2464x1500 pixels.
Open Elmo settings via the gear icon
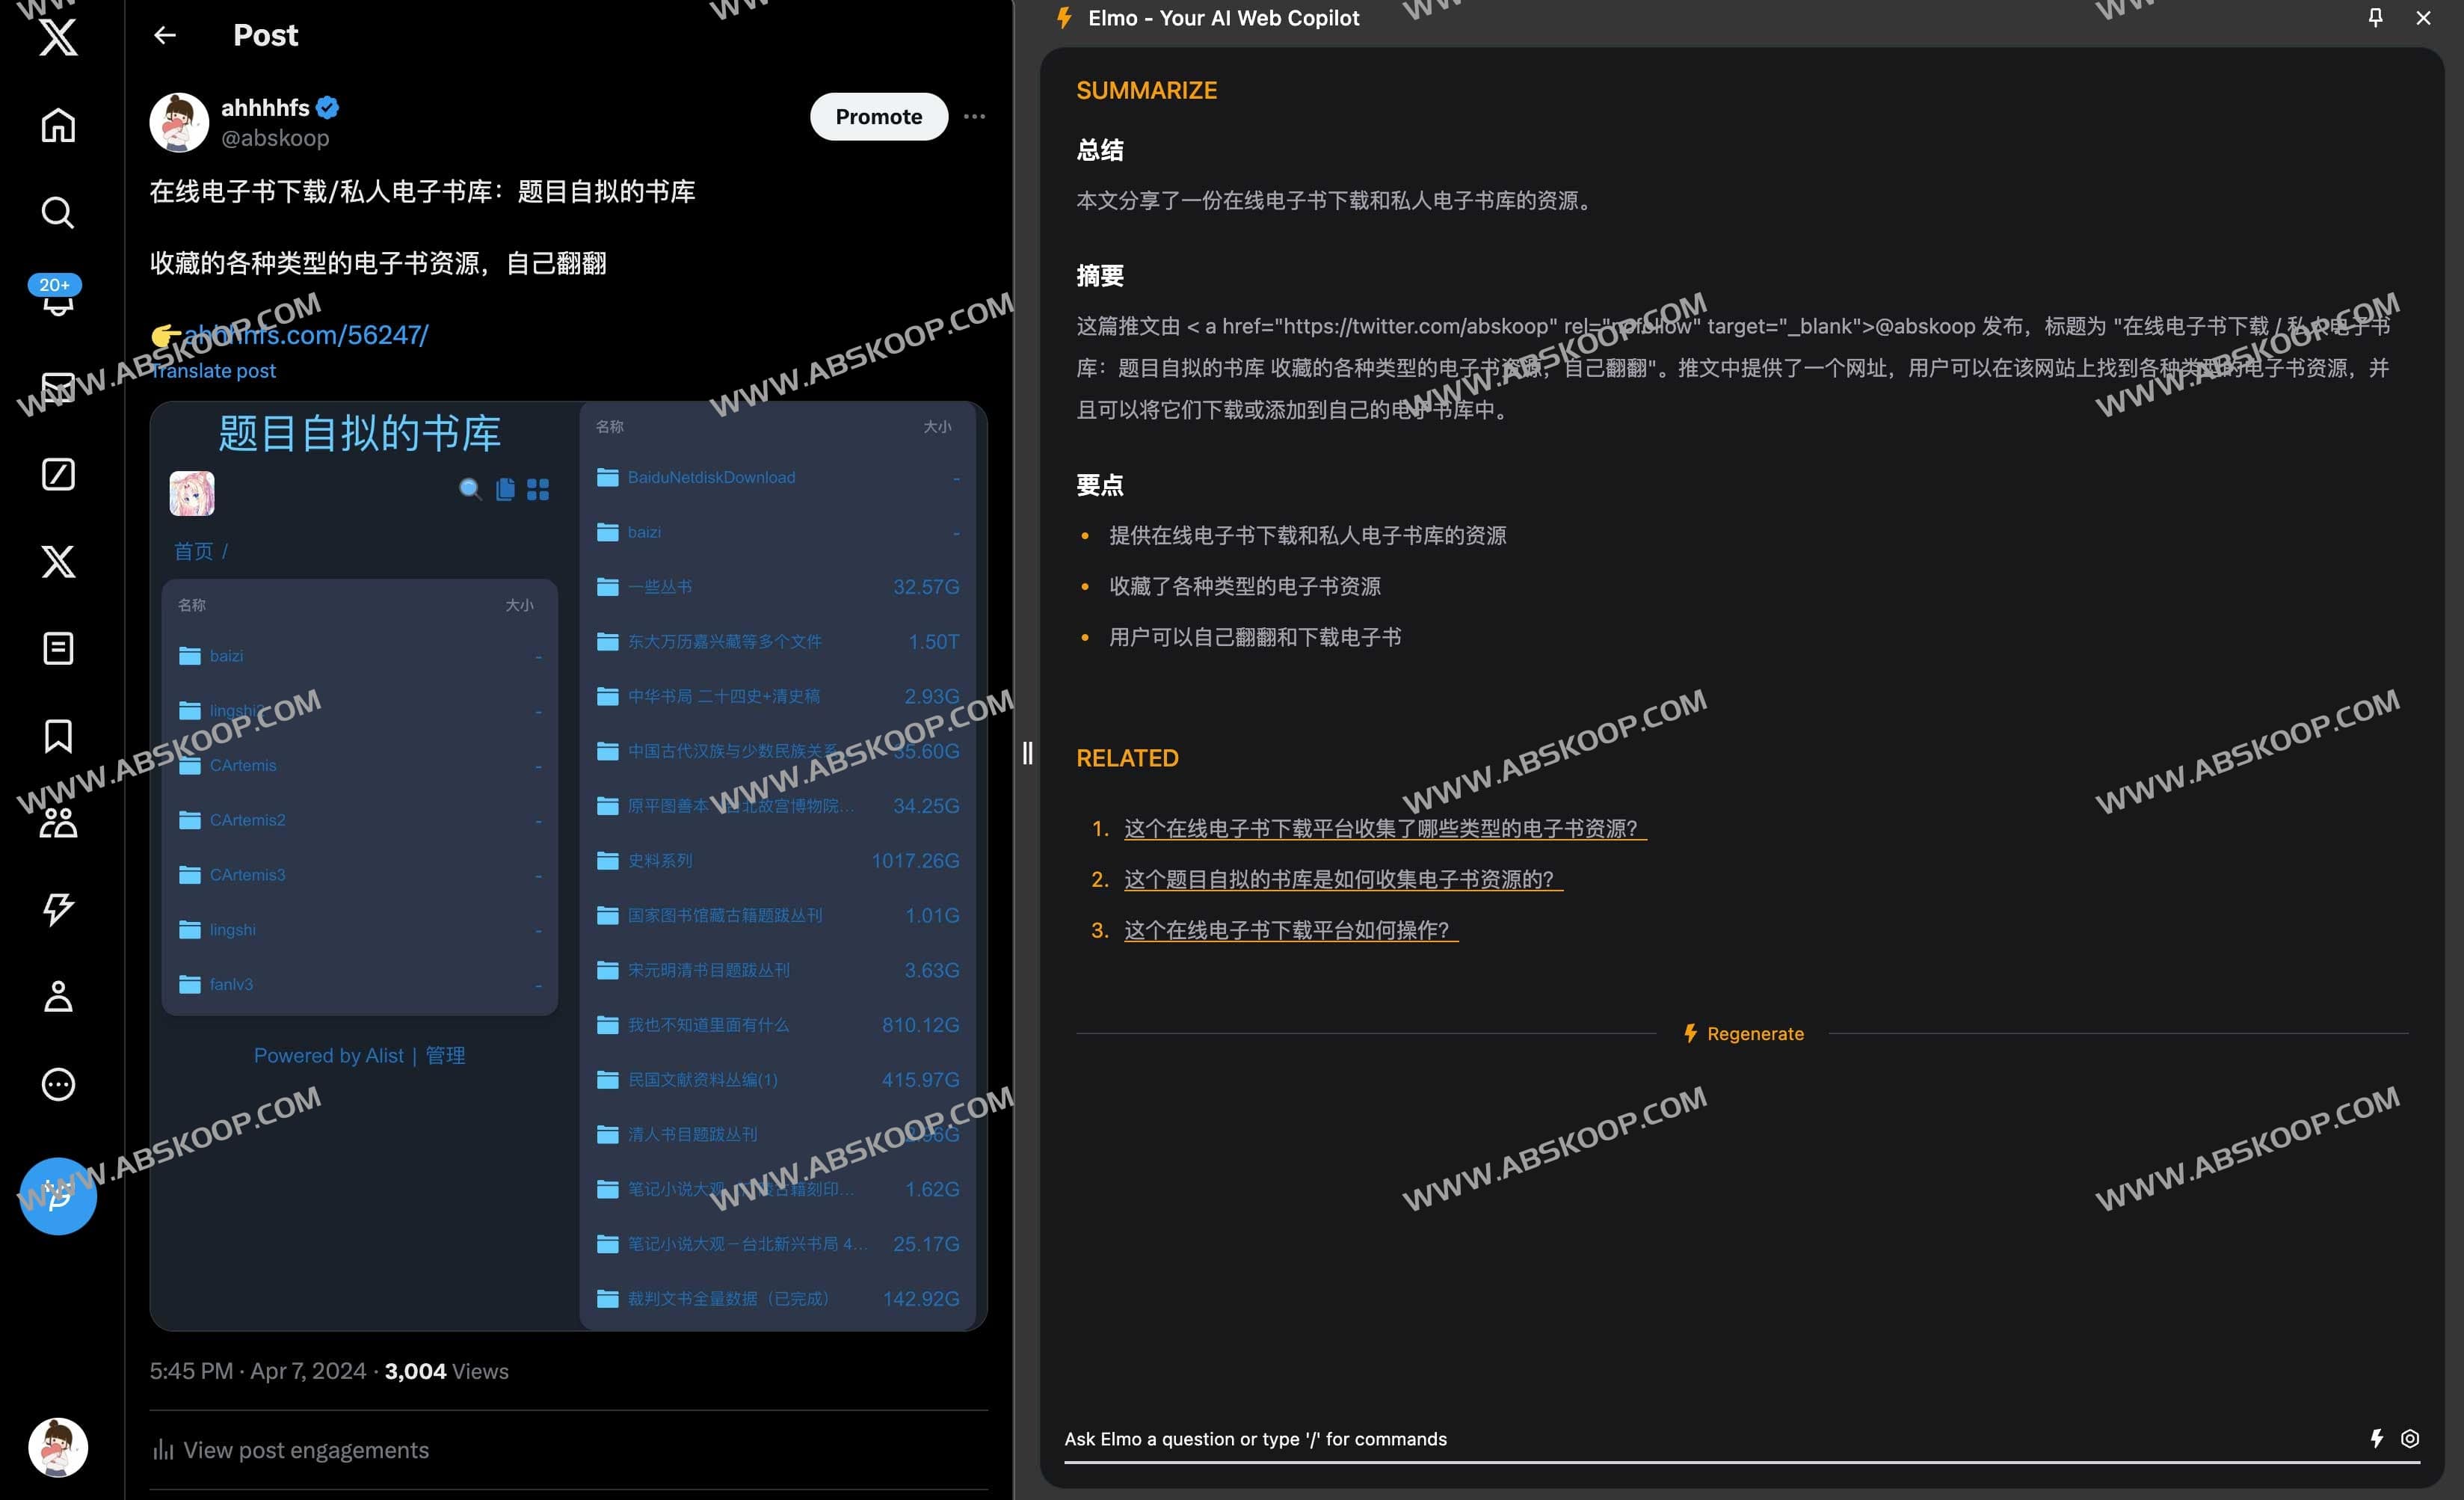click(x=2410, y=1438)
